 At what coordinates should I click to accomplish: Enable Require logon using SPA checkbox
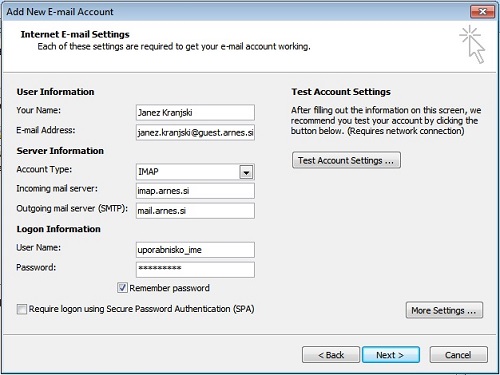click(22, 309)
